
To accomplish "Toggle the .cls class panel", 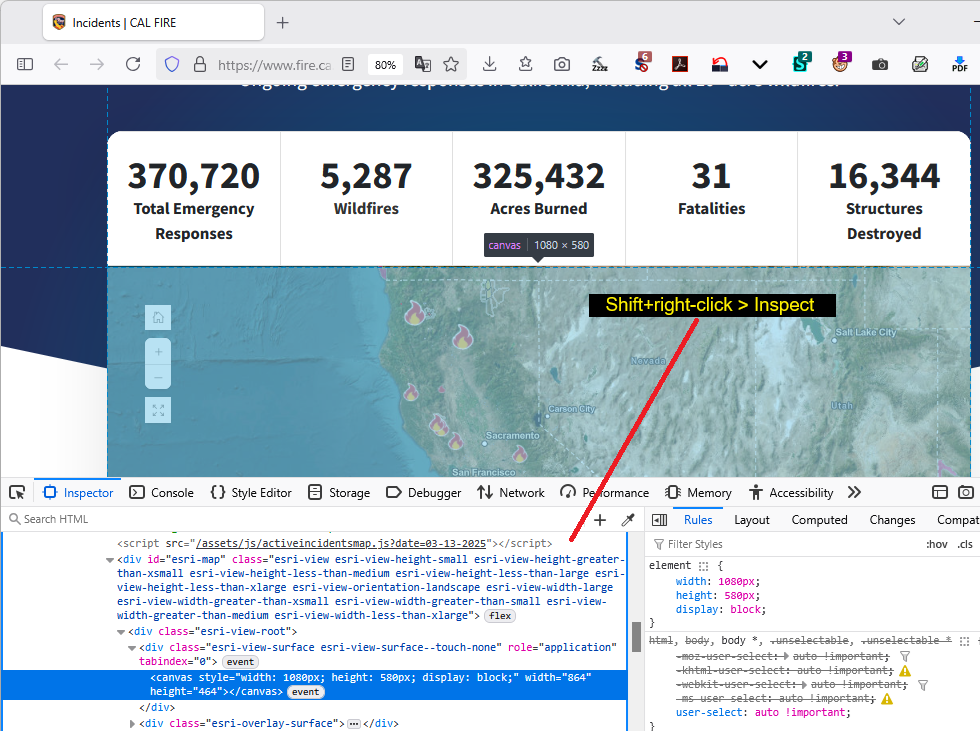I will pos(965,544).
